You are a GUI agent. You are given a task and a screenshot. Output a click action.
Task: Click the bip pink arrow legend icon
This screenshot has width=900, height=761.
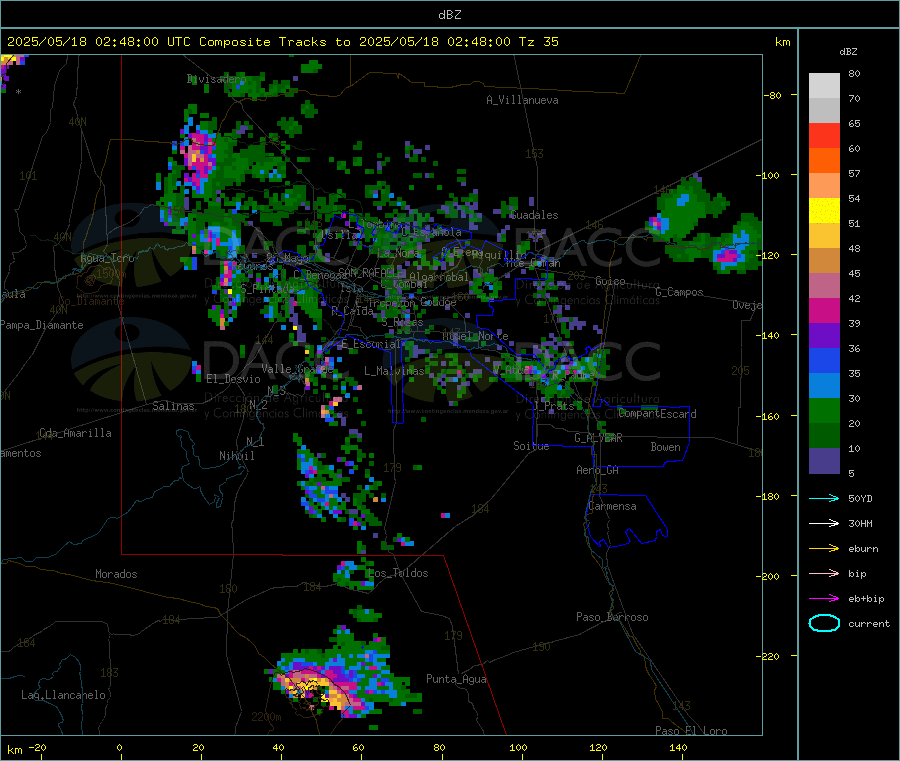pos(824,573)
